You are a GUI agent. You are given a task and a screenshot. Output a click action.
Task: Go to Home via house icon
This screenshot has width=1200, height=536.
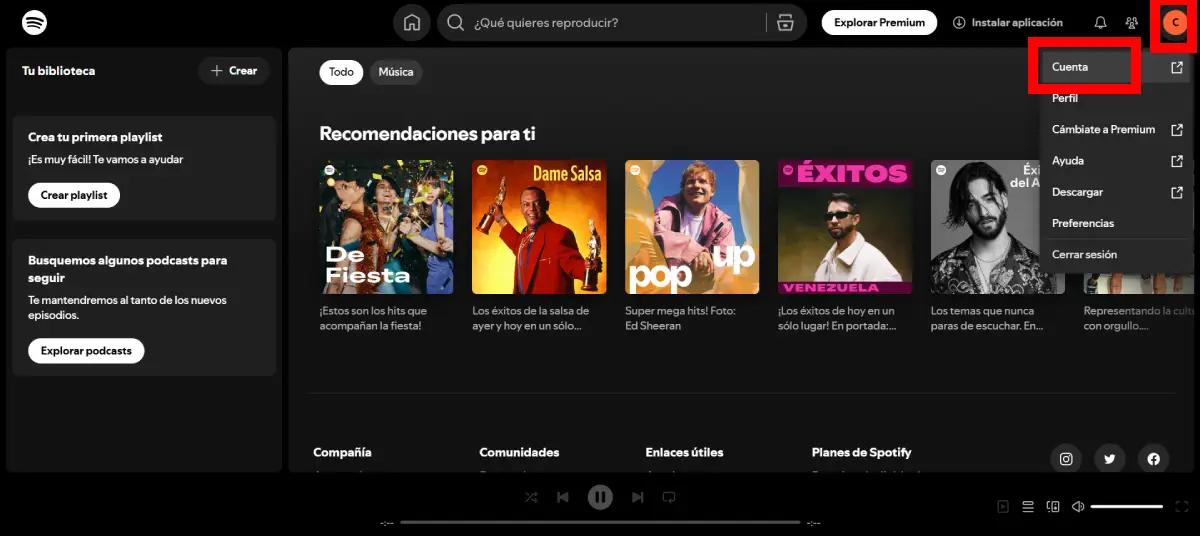click(x=411, y=23)
